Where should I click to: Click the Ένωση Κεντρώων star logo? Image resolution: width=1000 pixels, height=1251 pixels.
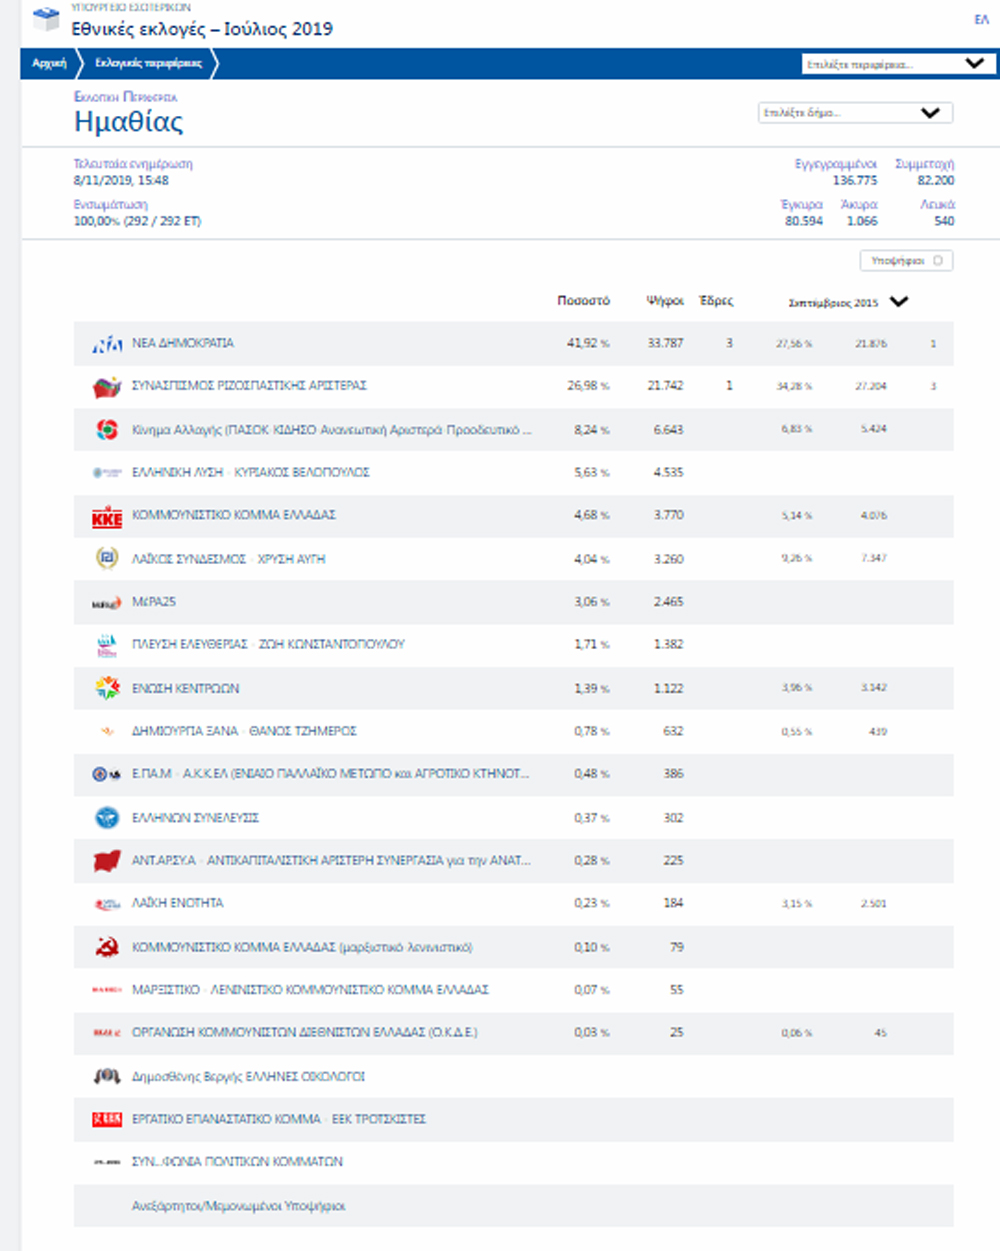pyautogui.click(x=107, y=688)
